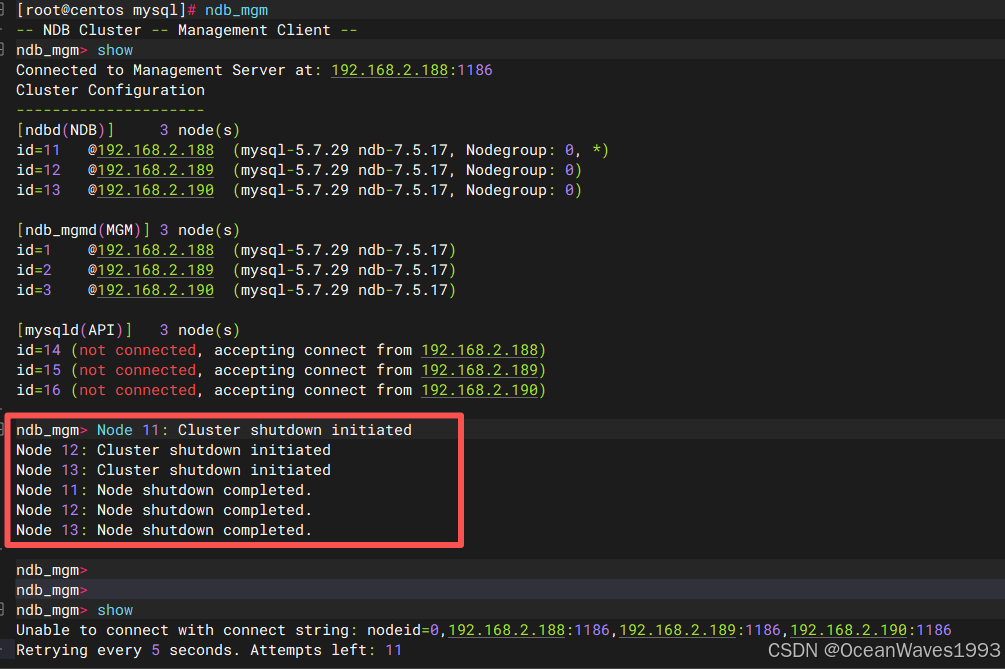Screen dimensions: 1005x669
Task: Open the IP link in the id=1 row
Action: tap(155, 250)
